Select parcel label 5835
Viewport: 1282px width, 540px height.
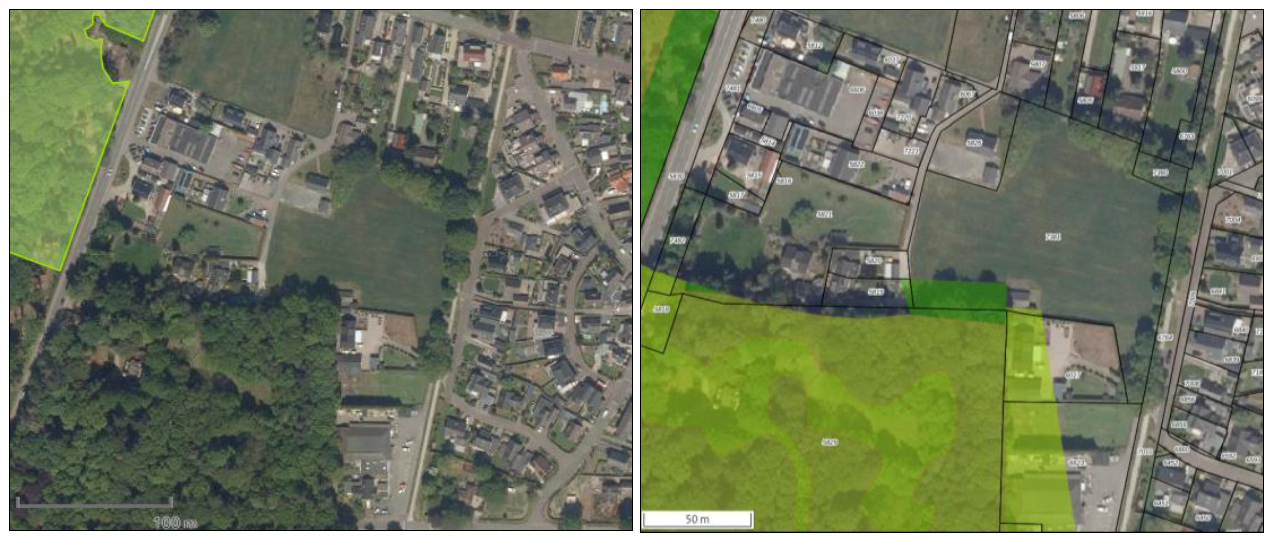(754, 175)
